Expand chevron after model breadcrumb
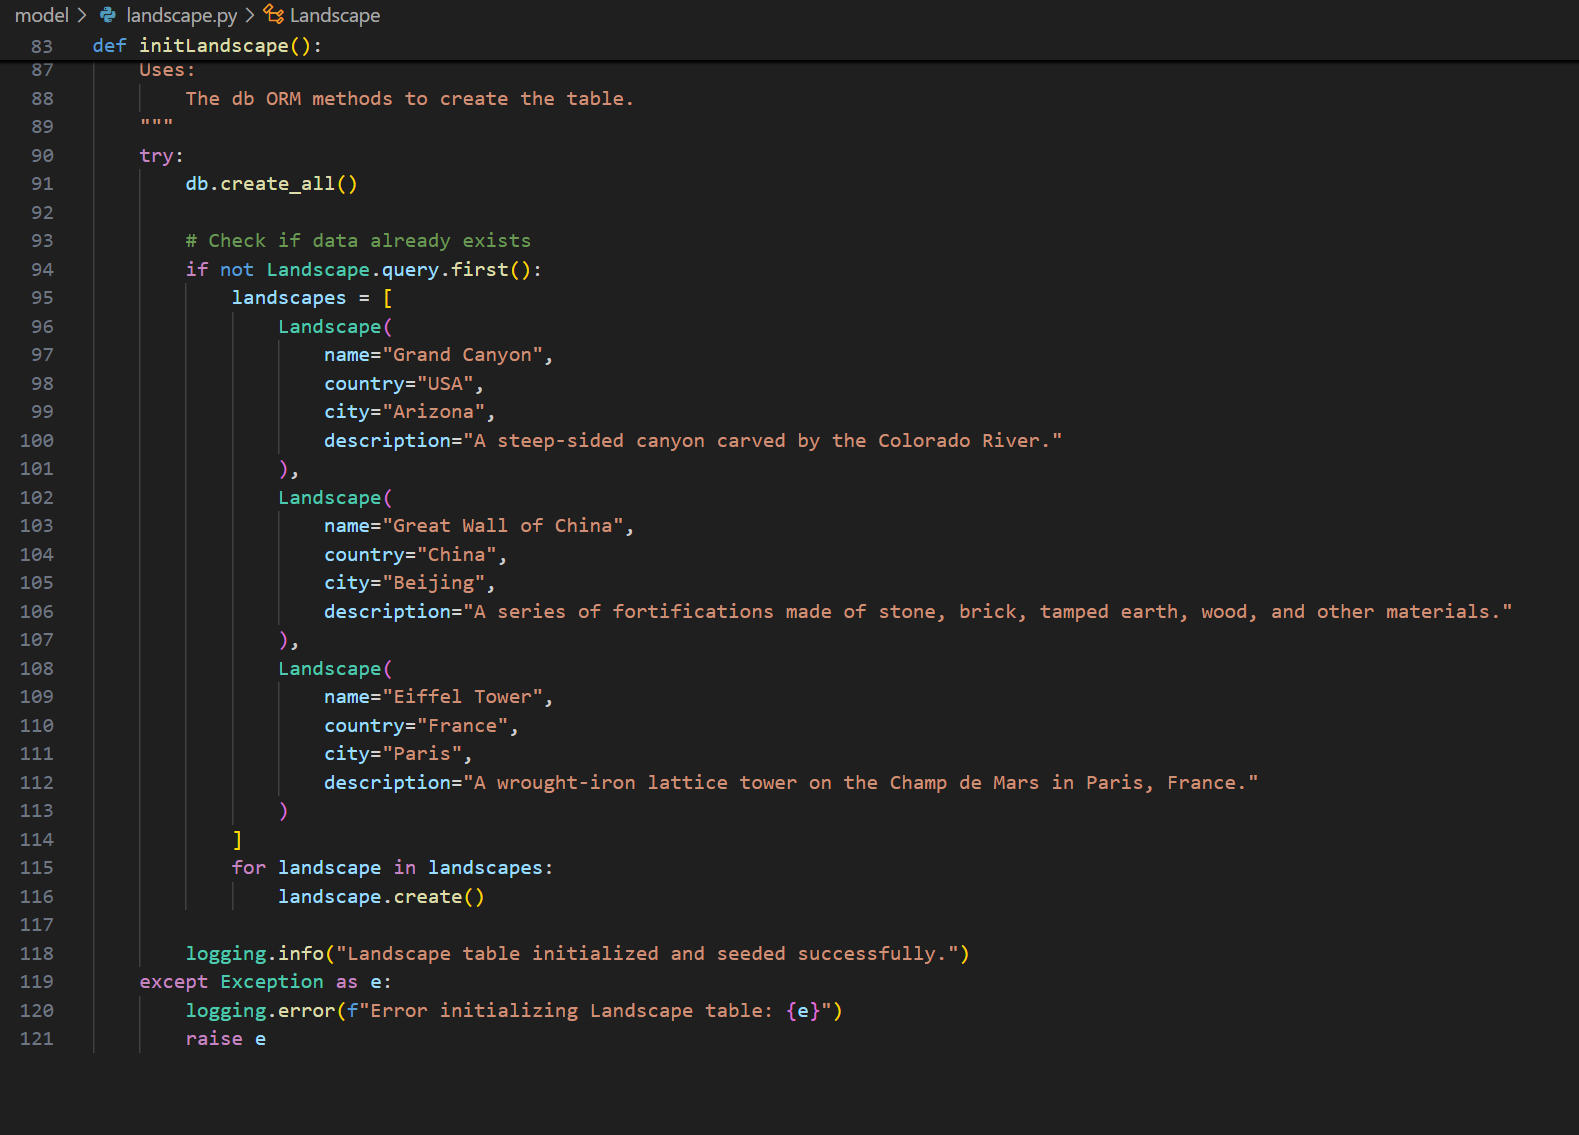The height and width of the screenshot is (1135, 1579). click(82, 15)
